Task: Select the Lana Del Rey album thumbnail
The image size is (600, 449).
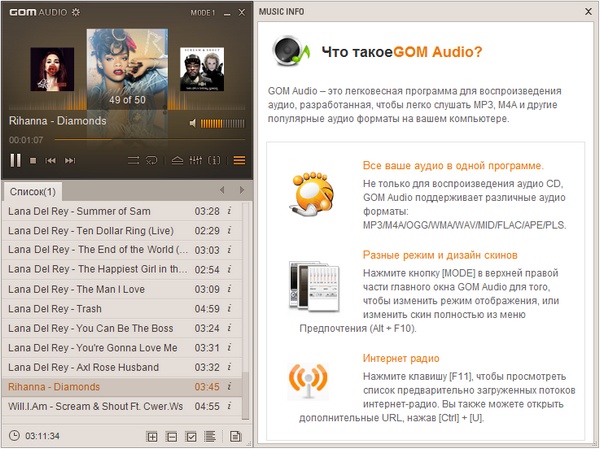Action: [52, 69]
